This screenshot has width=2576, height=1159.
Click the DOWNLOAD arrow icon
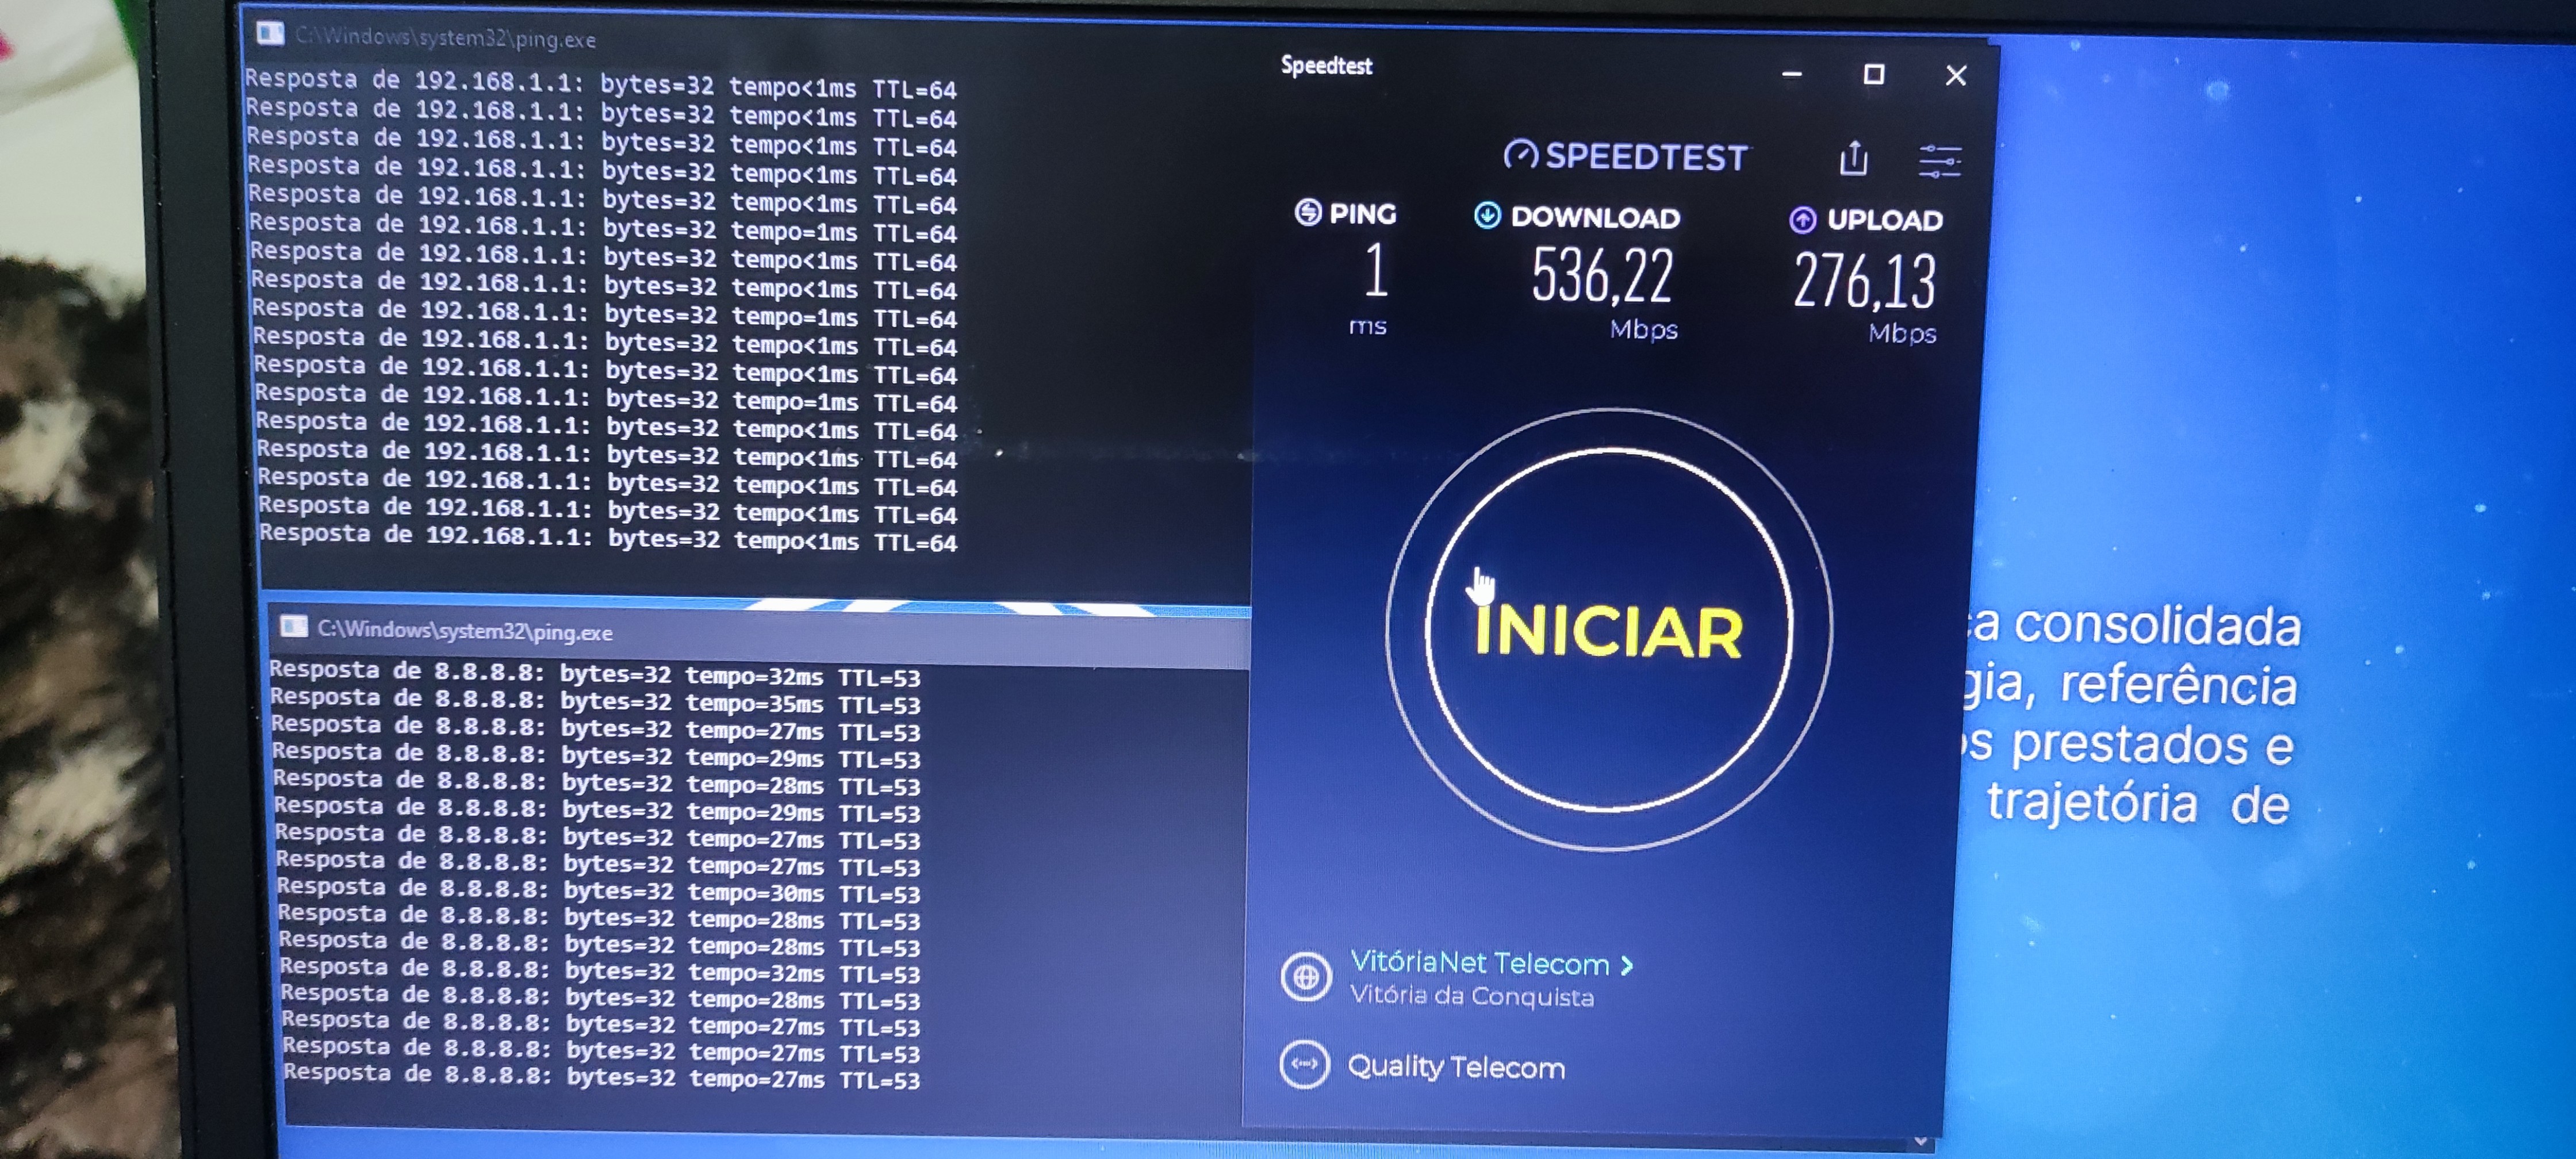tap(1487, 215)
